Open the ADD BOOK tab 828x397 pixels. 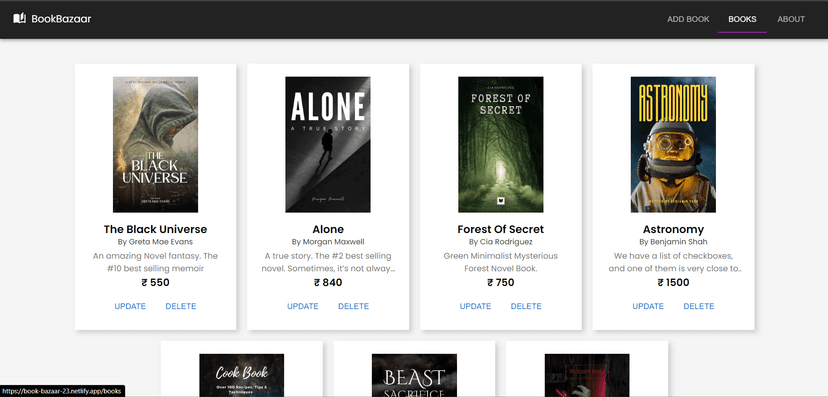(x=688, y=19)
